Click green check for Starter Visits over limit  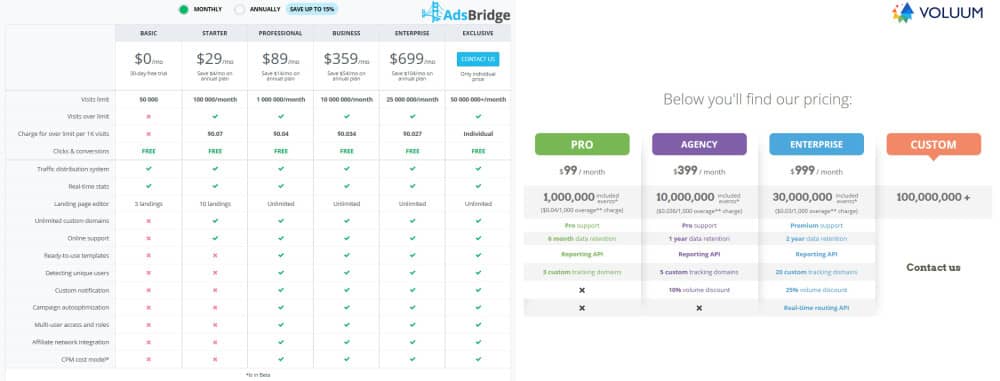click(215, 117)
